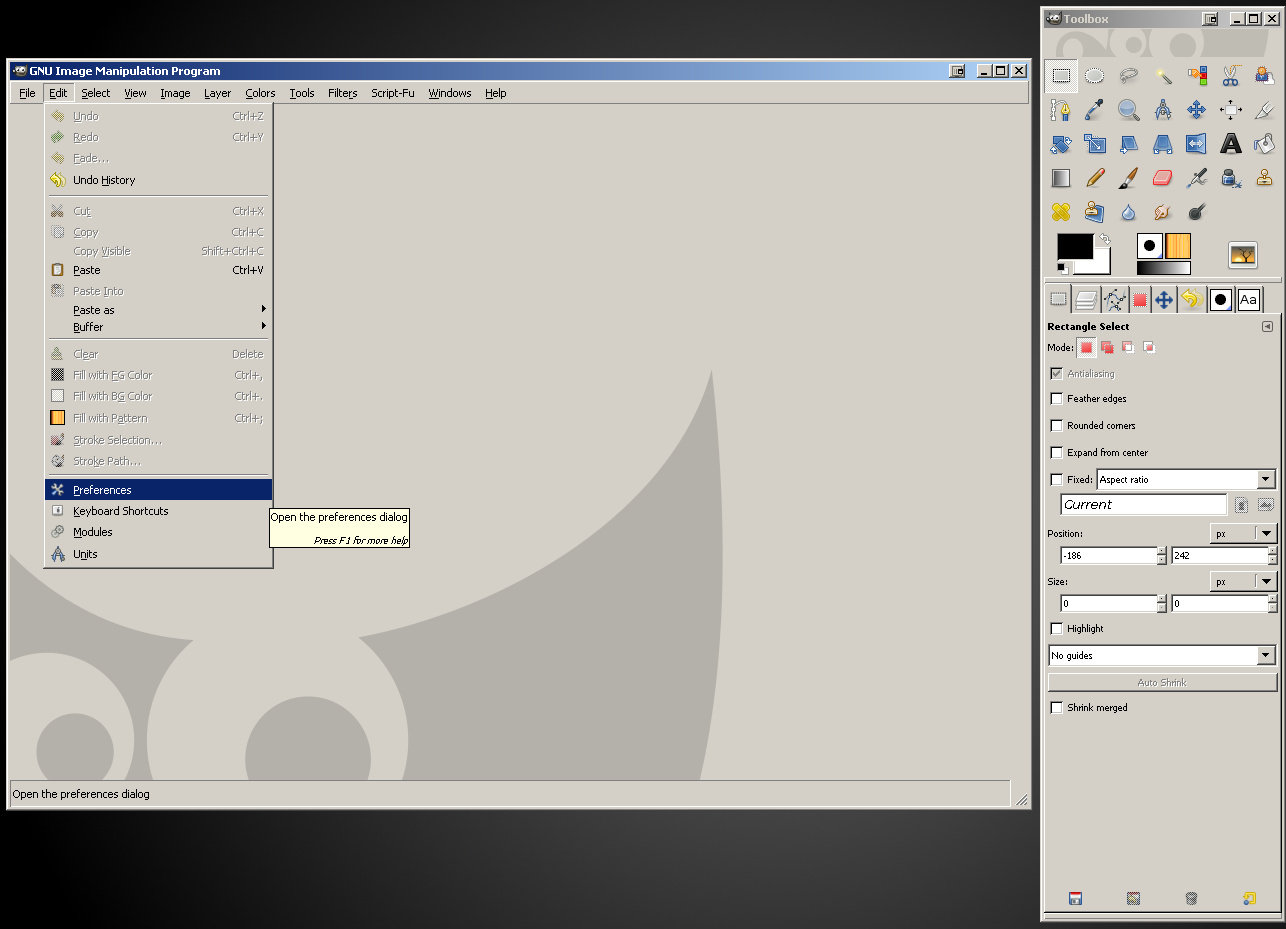Check the Shrink merged option
This screenshot has height=929, width=1286.
[1056, 707]
